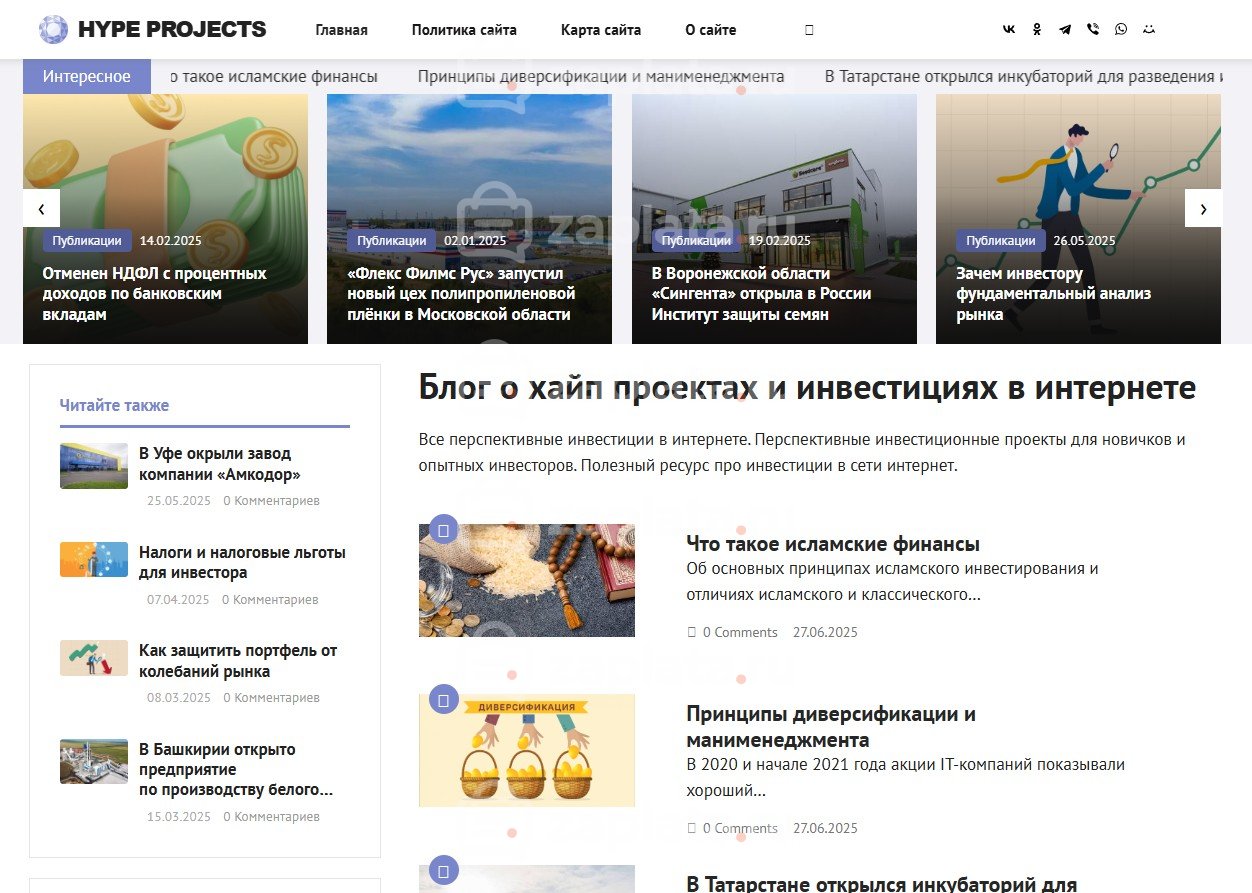Open sidebar article about Bashkiria enterprise

pyautogui.click(x=236, y=770)
